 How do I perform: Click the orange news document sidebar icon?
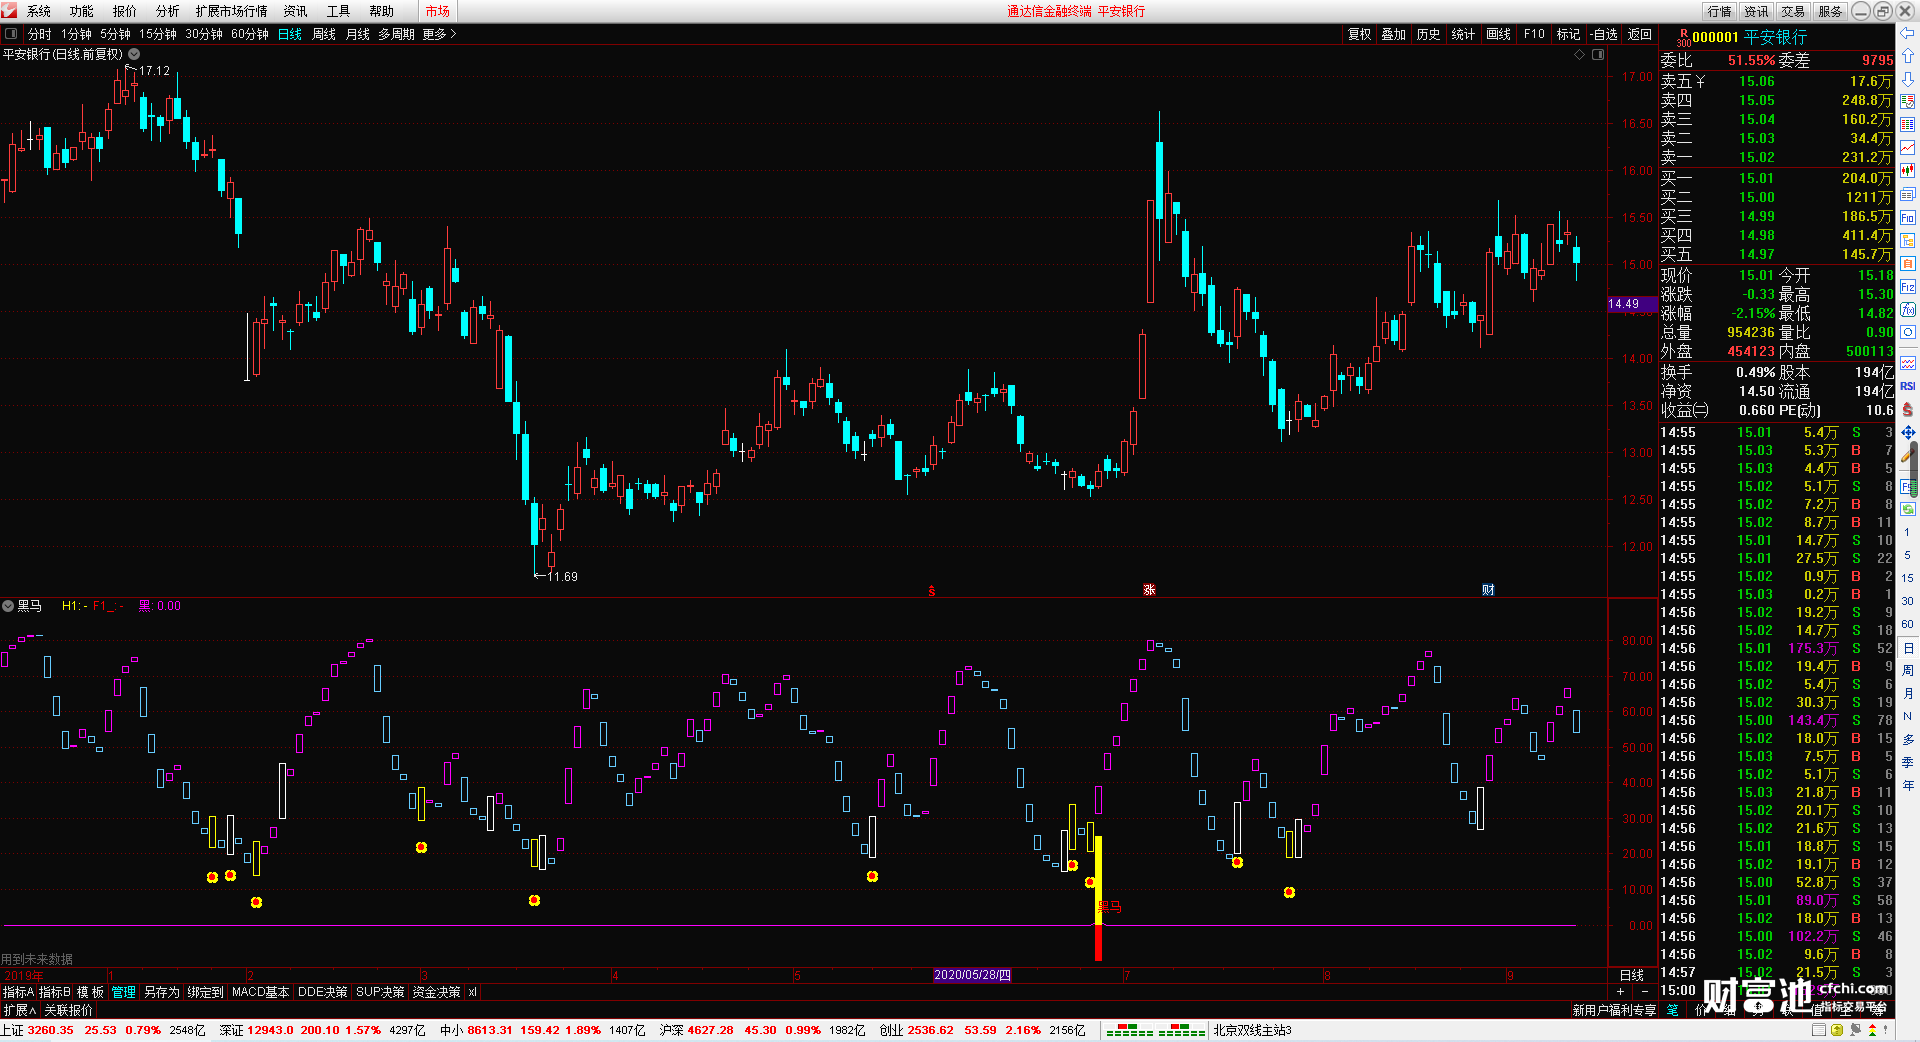pyautogui.click(x=1908, y=264)
